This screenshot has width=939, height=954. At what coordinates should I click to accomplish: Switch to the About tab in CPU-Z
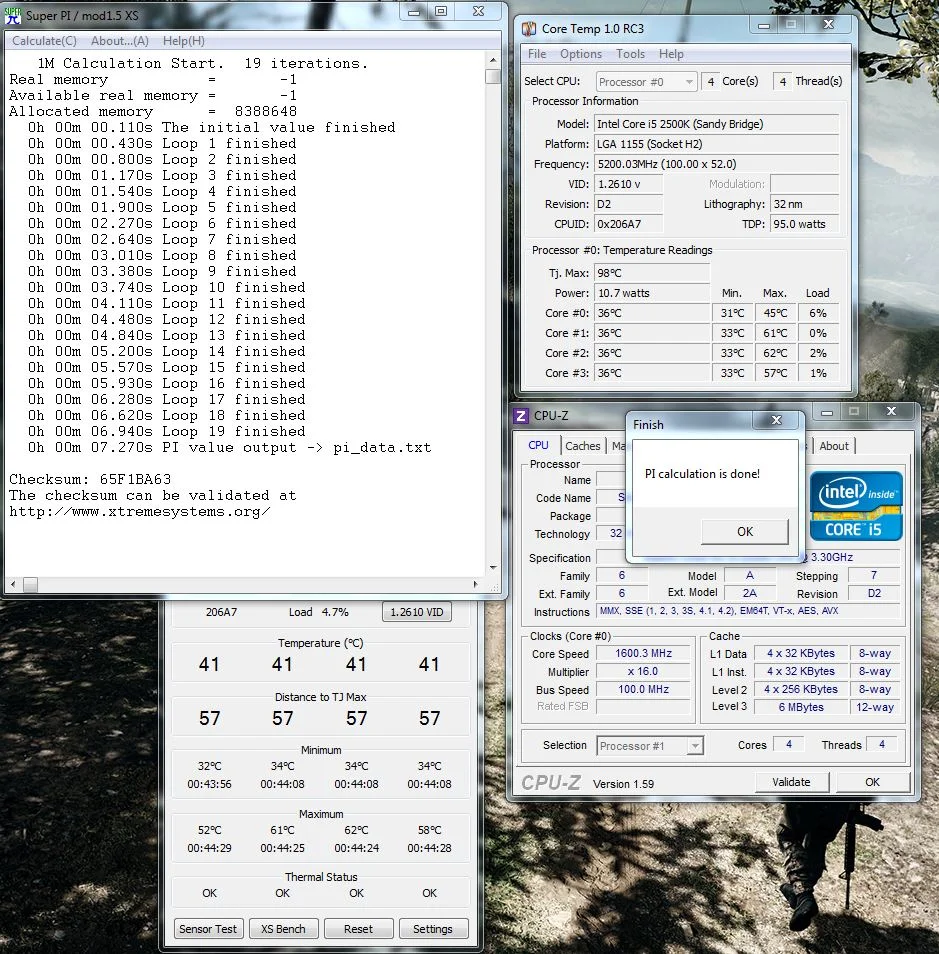coord(834,445)
